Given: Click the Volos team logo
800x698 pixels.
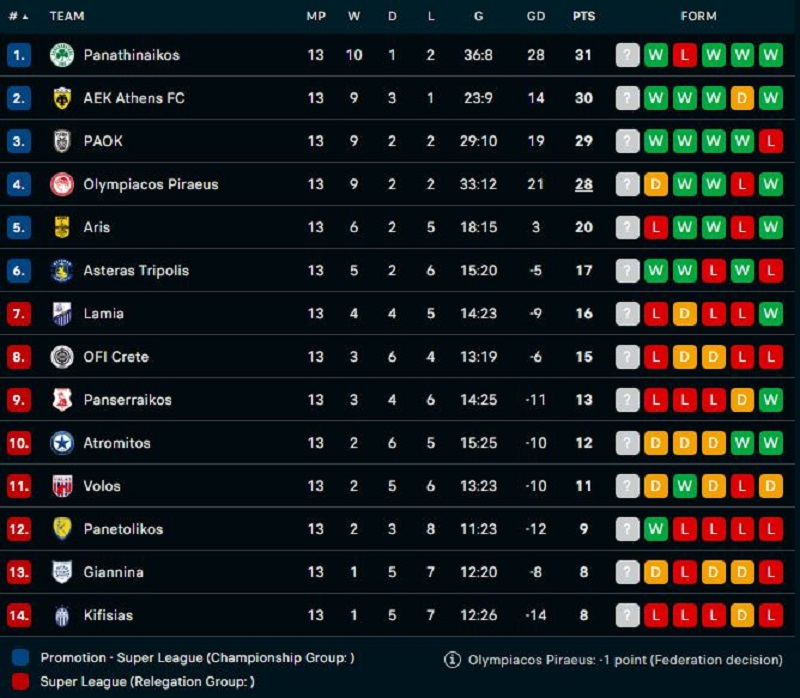Looking at the screenshot, I should (62, 486).
